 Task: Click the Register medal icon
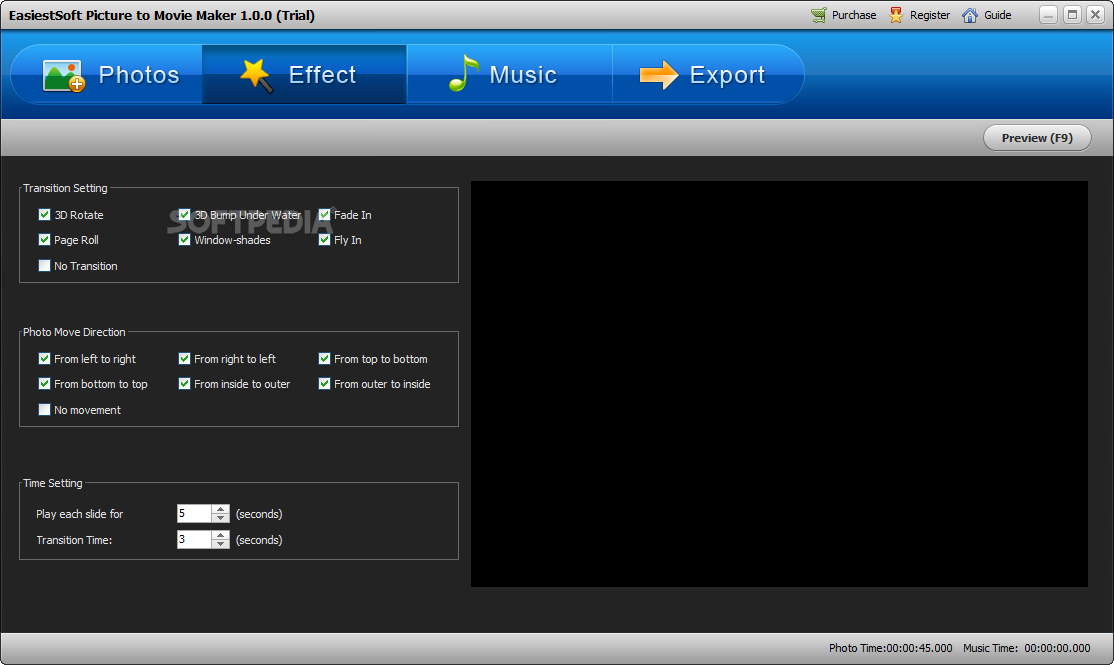click(x=896, y=15)
